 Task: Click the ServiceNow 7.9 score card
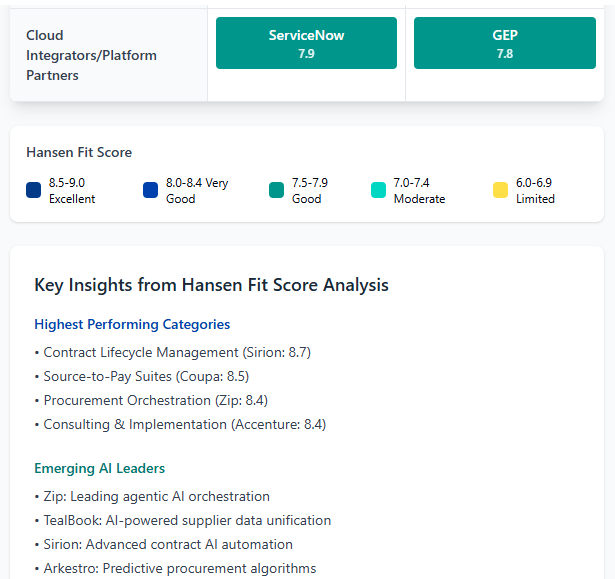click(x=306, y=44)
